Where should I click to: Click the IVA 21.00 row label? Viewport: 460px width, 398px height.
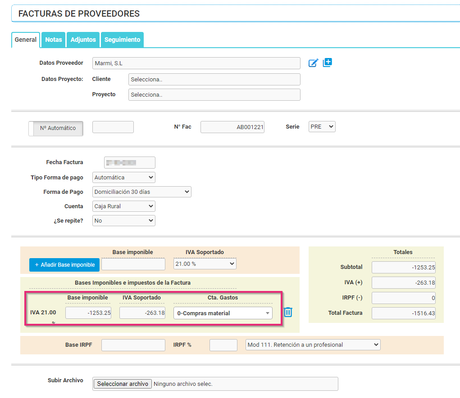click(x=43, y=313)
